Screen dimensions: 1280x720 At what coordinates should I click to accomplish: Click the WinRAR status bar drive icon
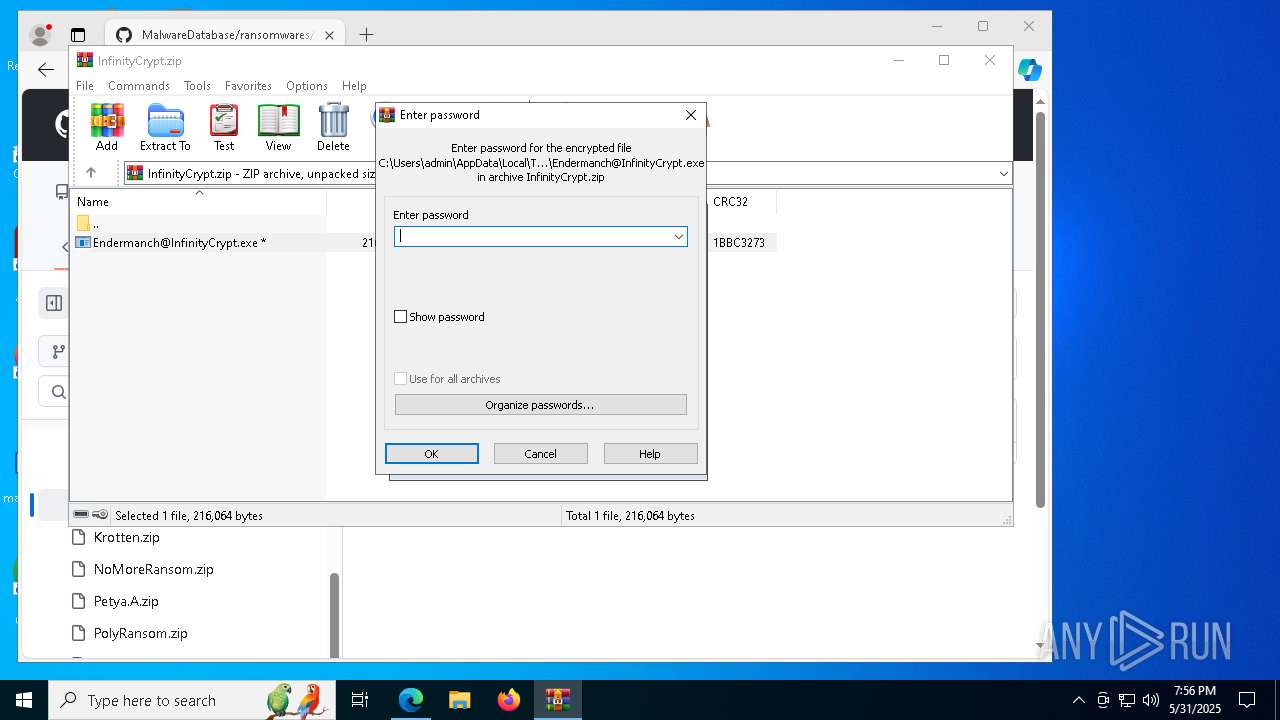[81, 515]
